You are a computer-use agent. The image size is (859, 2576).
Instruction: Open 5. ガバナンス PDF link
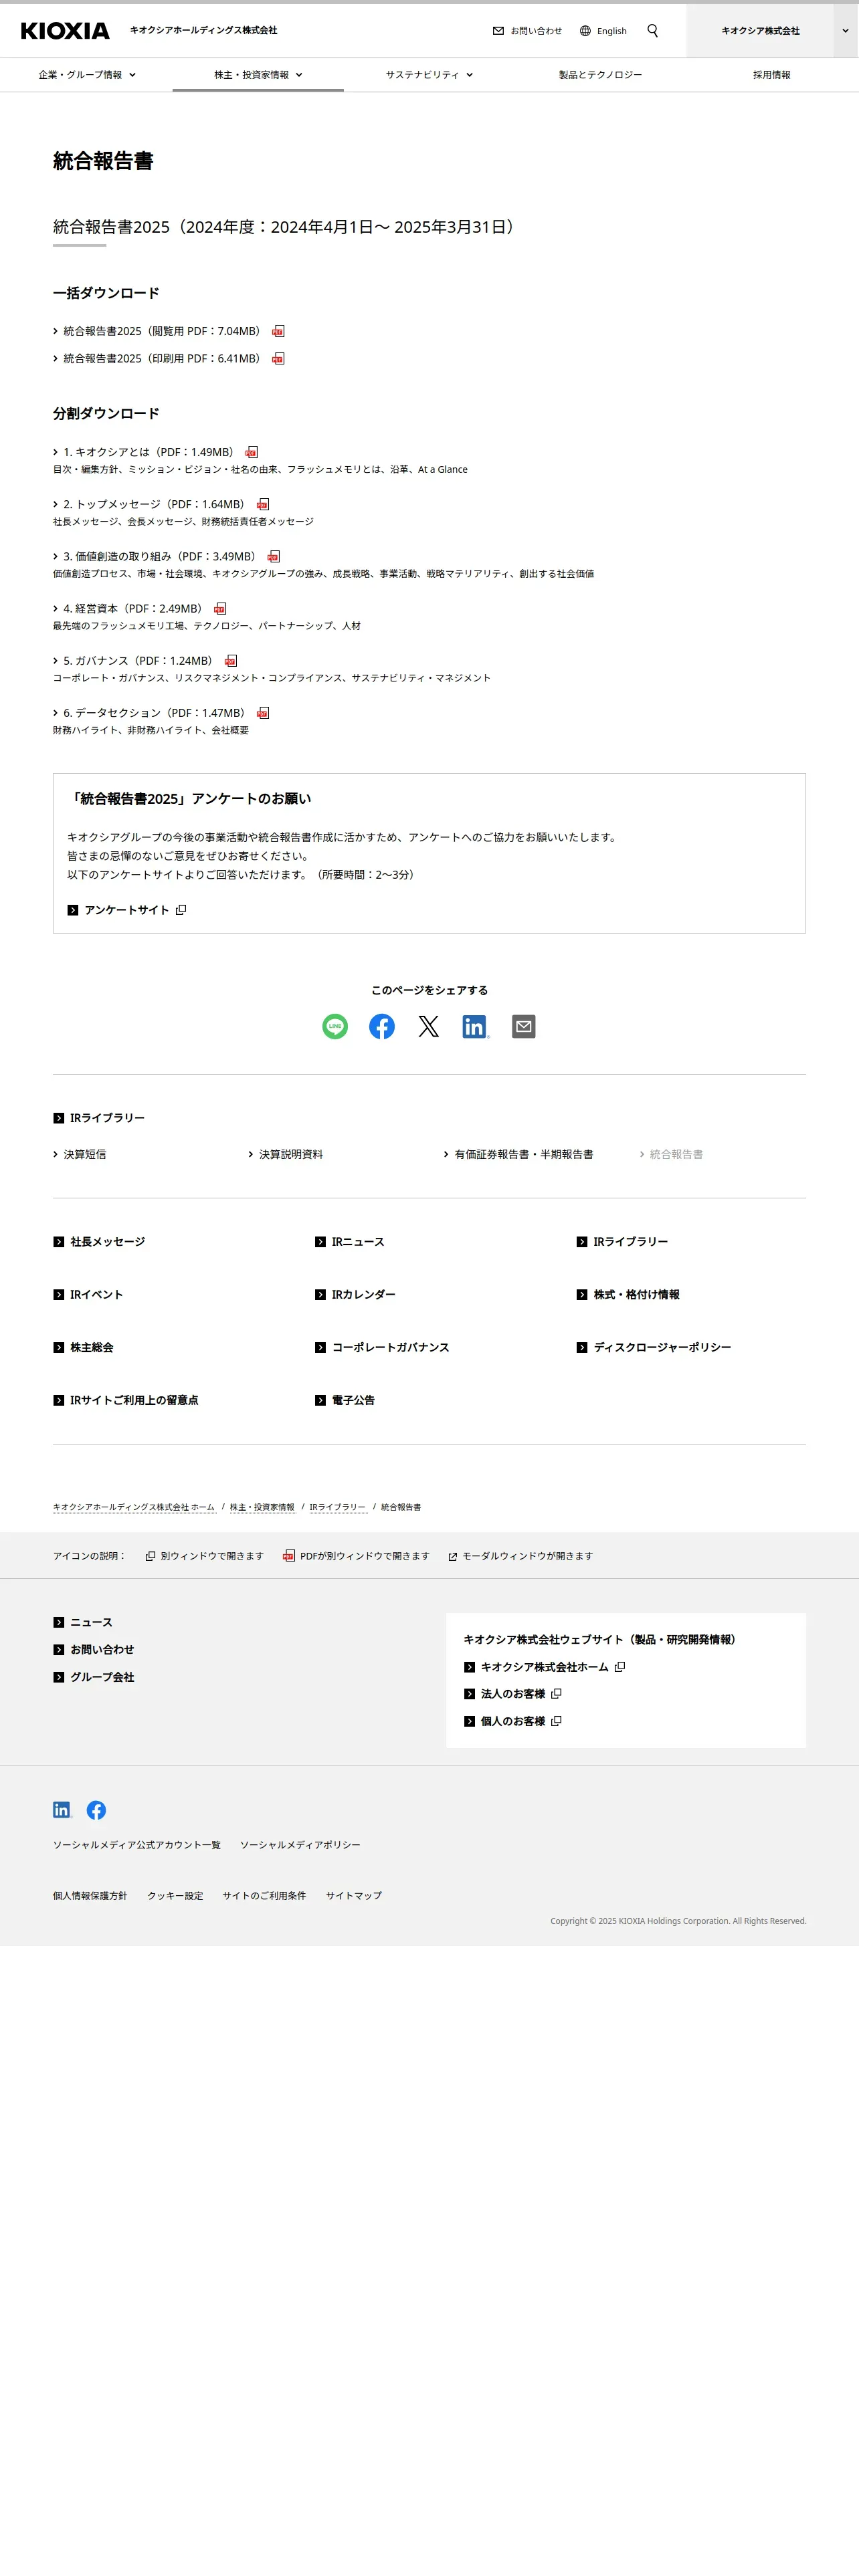[137, 661]
